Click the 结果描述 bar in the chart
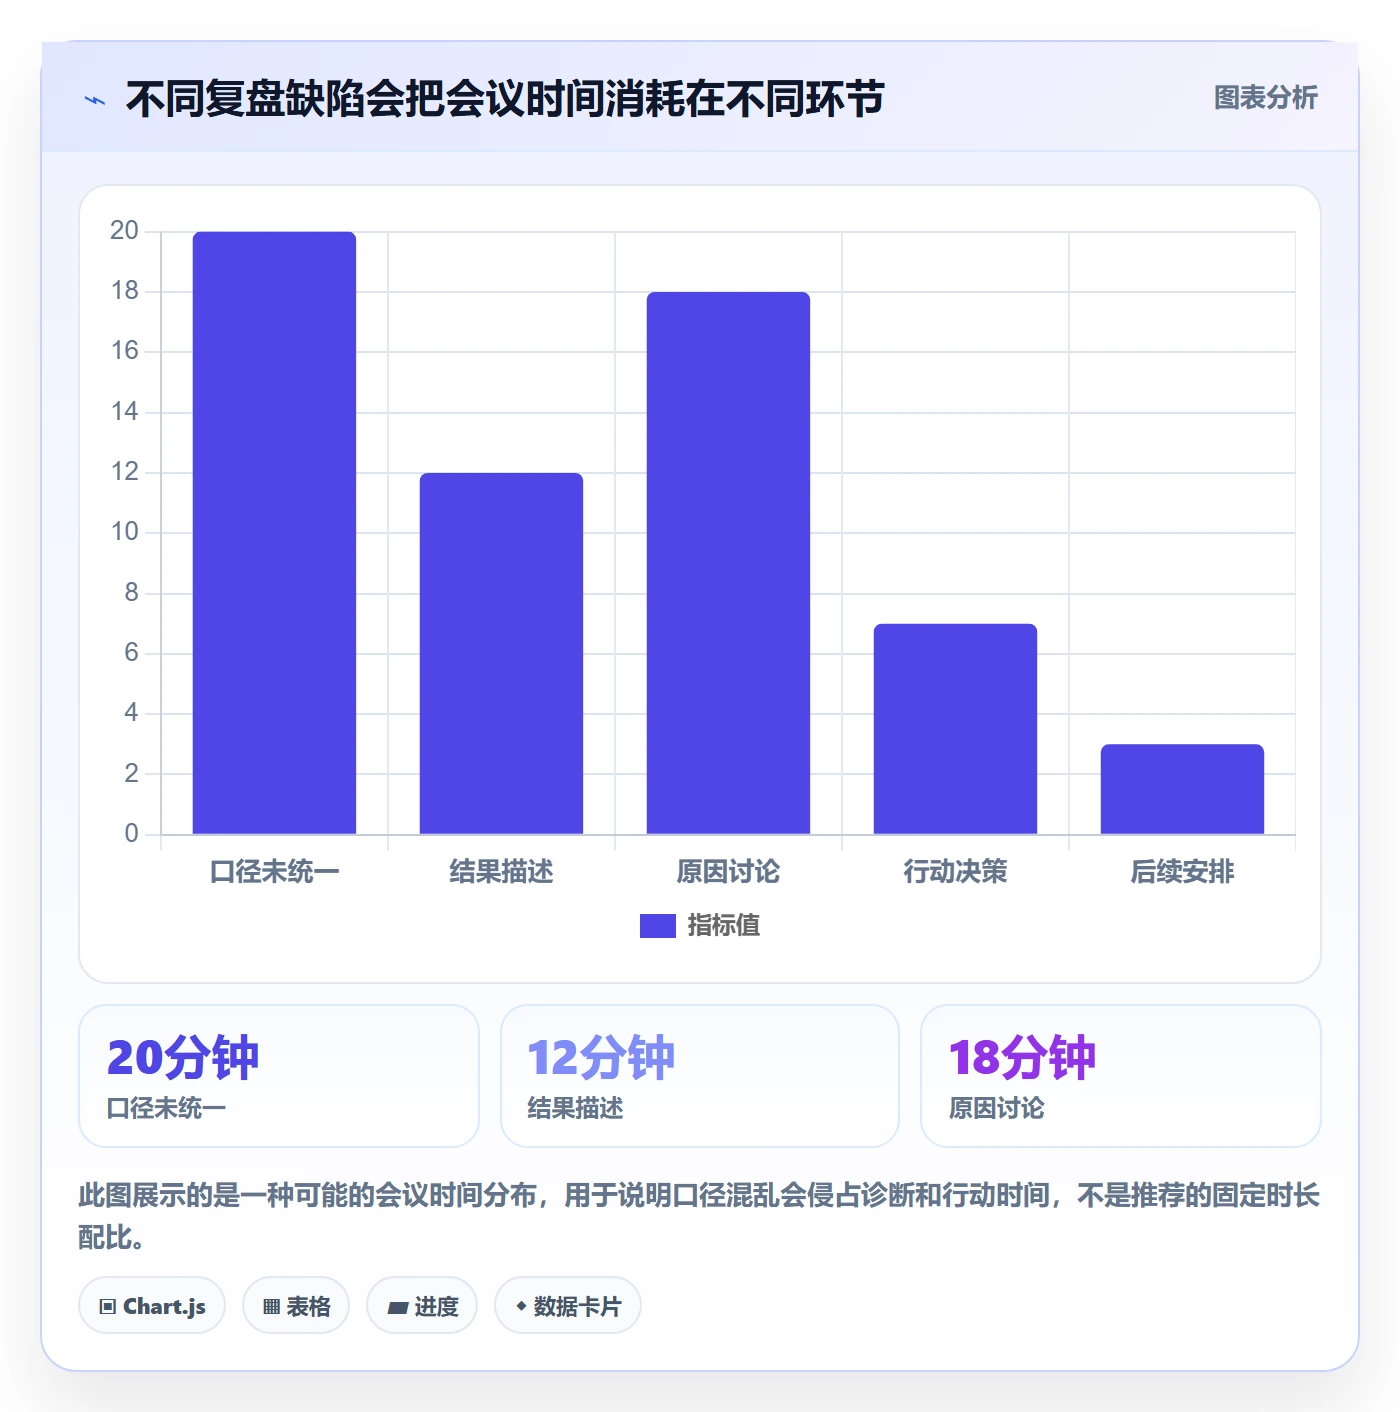 pos(501,653)
